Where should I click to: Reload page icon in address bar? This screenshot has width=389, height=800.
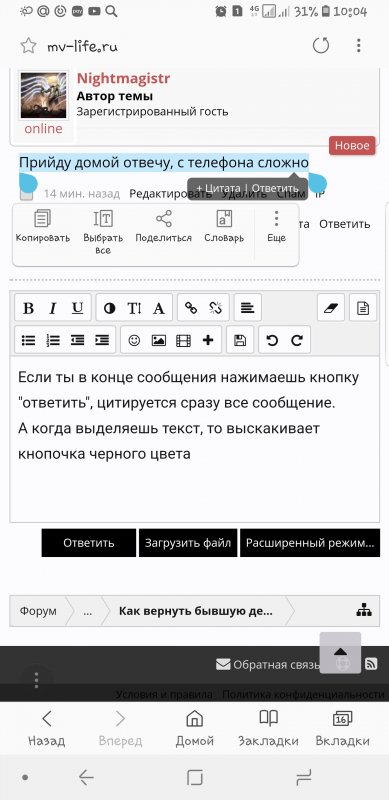[321, 46]
